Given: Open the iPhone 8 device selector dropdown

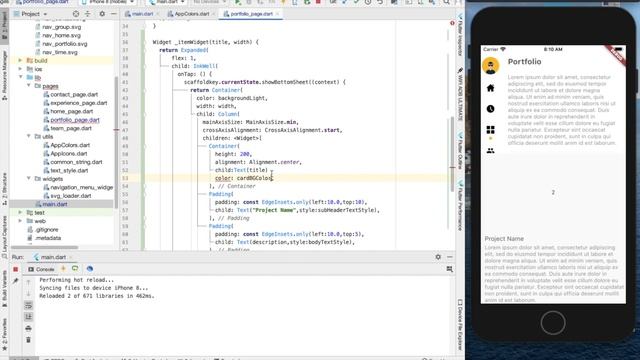Looking at the screenshot, I should [x=107, y=2].
